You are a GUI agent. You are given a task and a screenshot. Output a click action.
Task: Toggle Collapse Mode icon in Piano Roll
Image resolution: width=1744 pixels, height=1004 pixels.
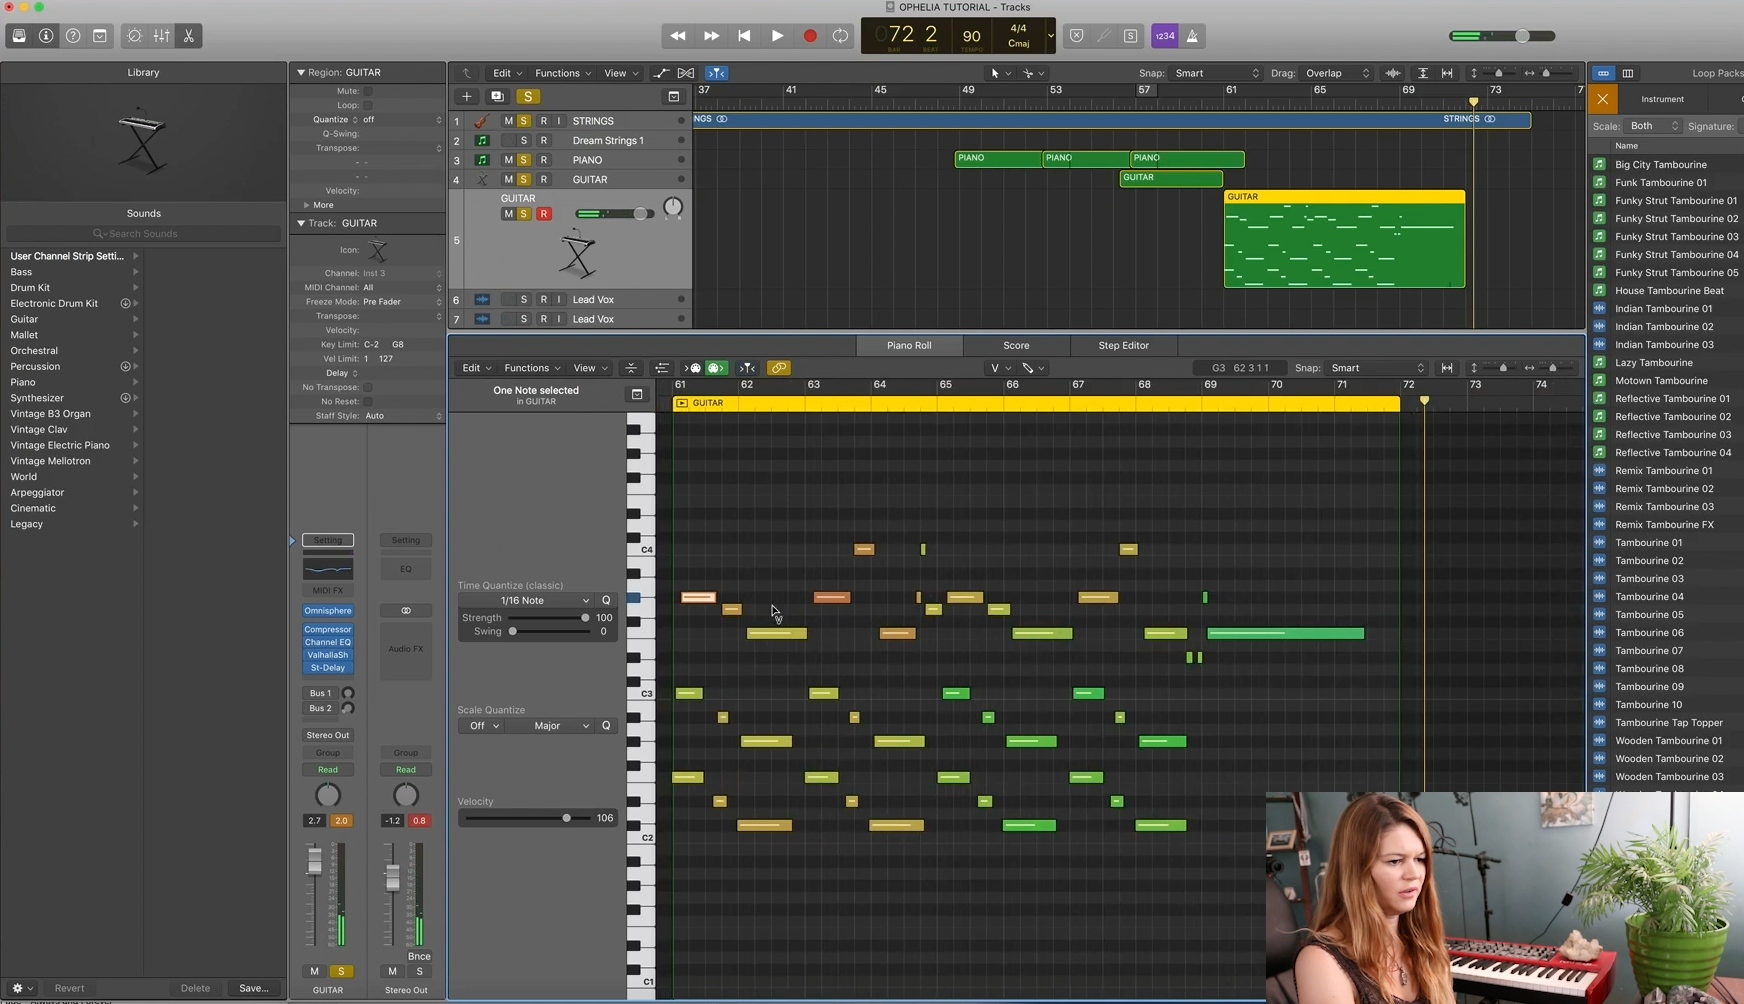pos(631,368)
